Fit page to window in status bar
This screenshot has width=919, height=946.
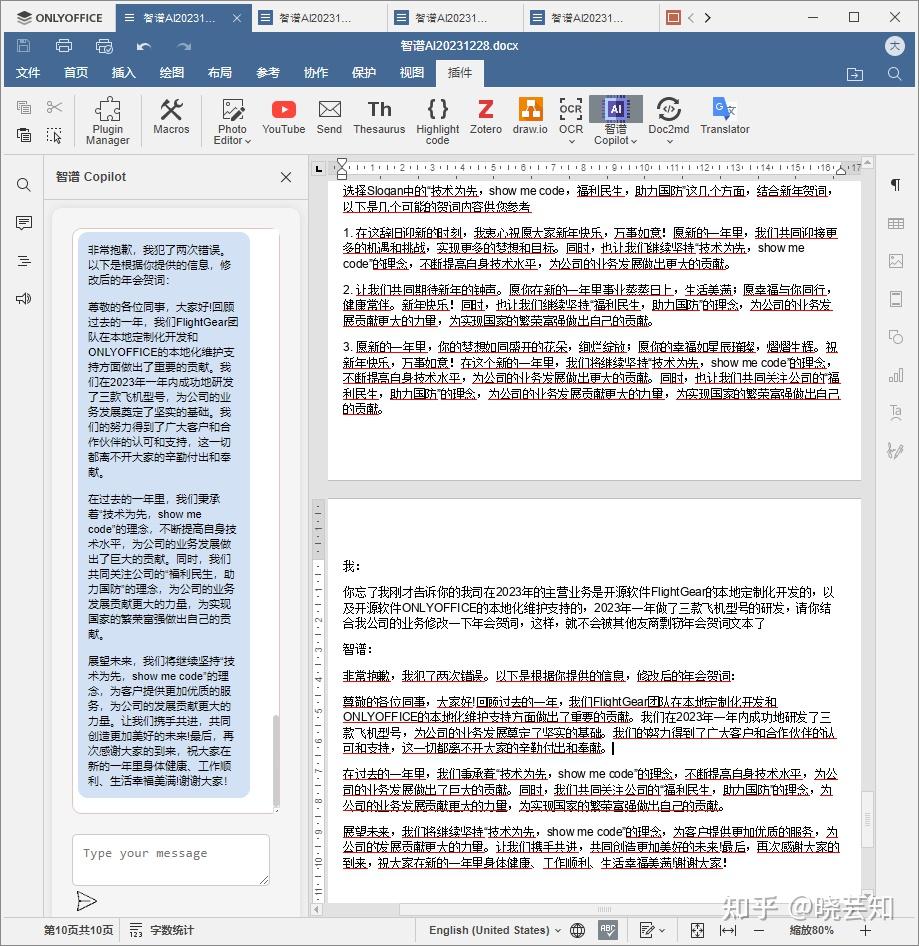[697, 930]
